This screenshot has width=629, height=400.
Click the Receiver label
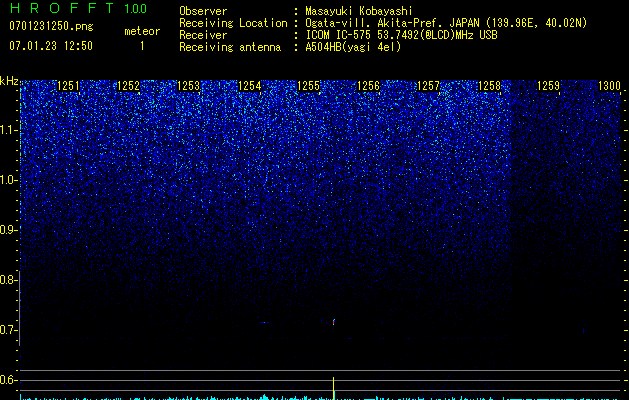click(203, 35)
